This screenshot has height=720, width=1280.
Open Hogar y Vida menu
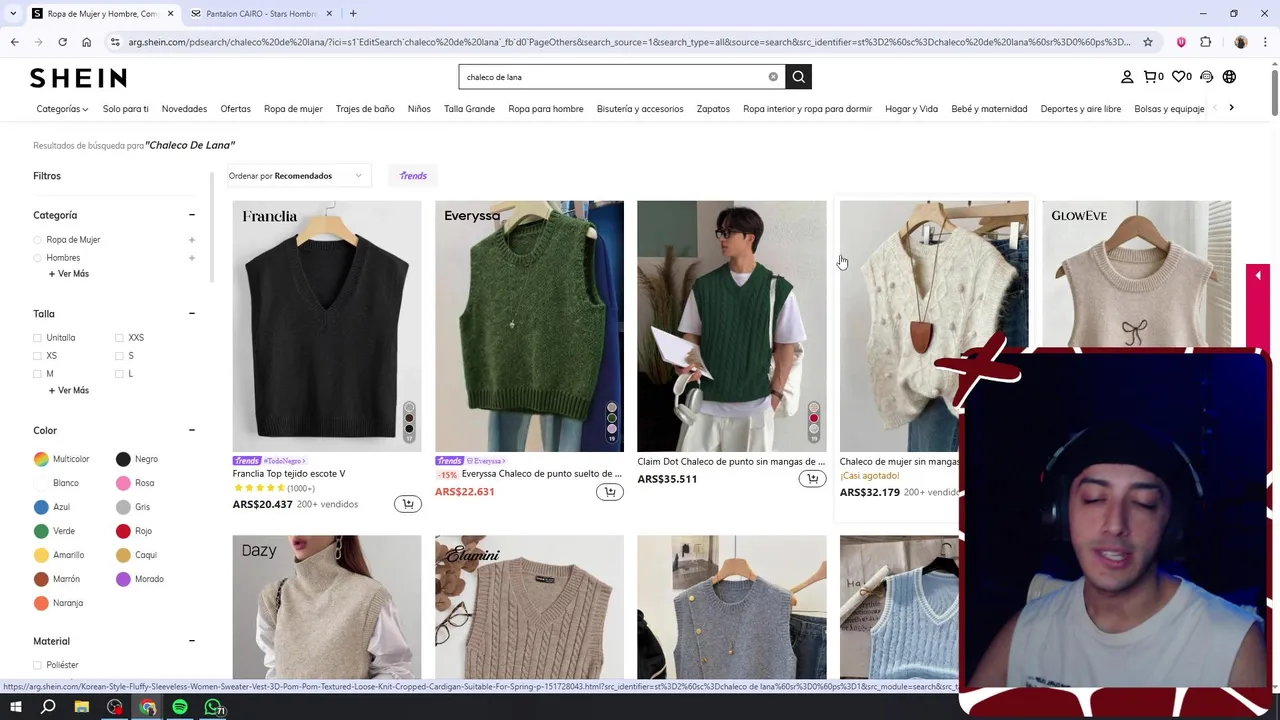(911, 109)
